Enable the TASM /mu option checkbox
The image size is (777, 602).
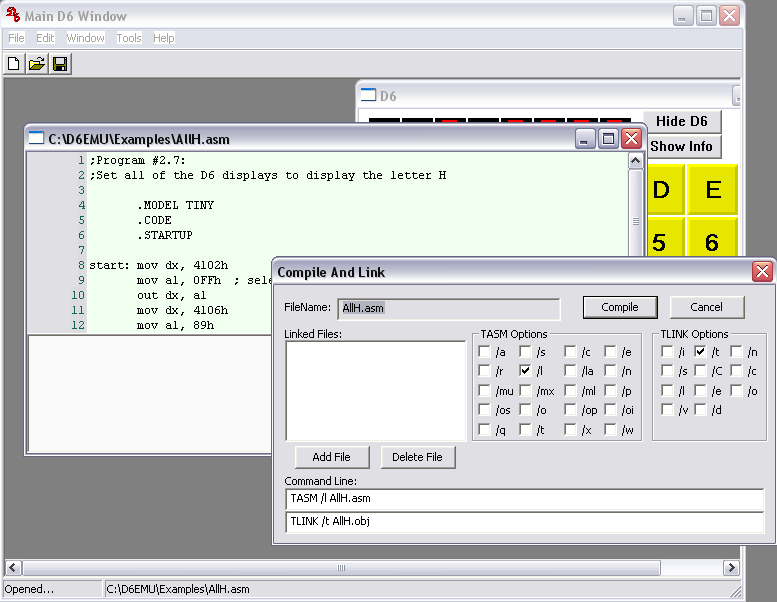(x=485, y=391)
